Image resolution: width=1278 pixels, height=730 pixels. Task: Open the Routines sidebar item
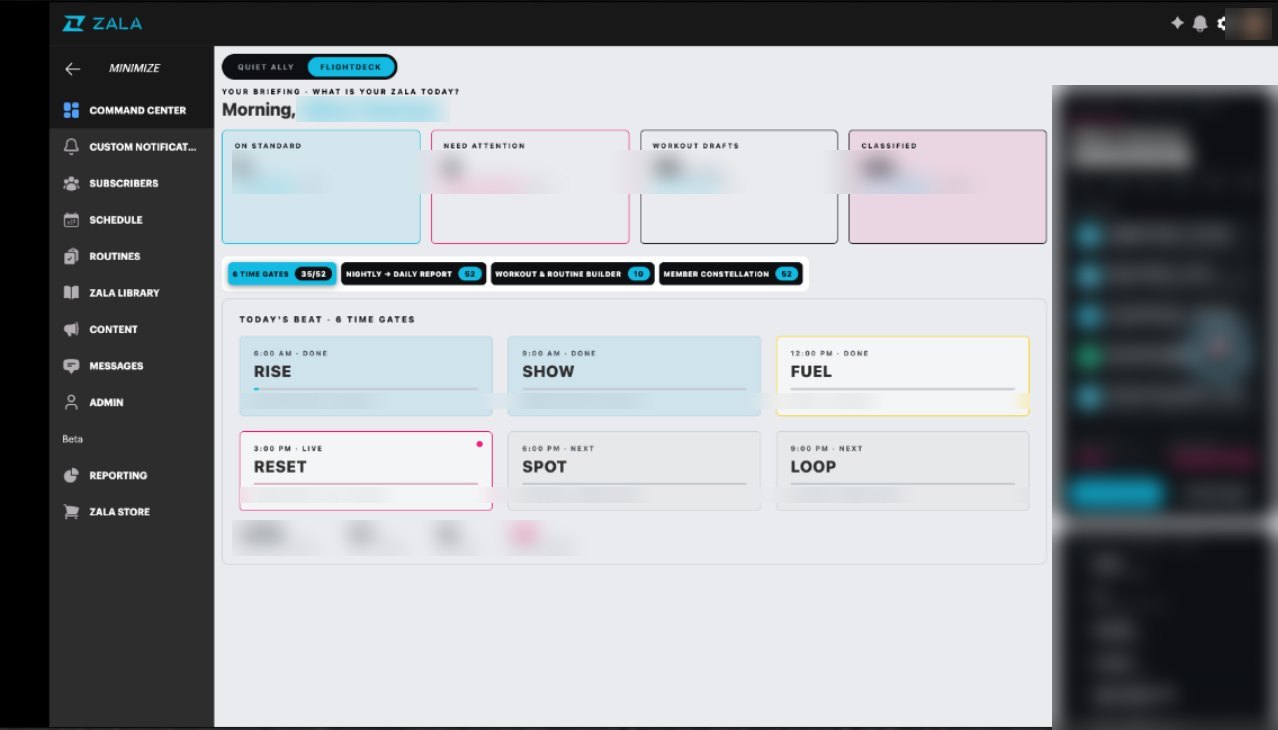pos(131,256)
